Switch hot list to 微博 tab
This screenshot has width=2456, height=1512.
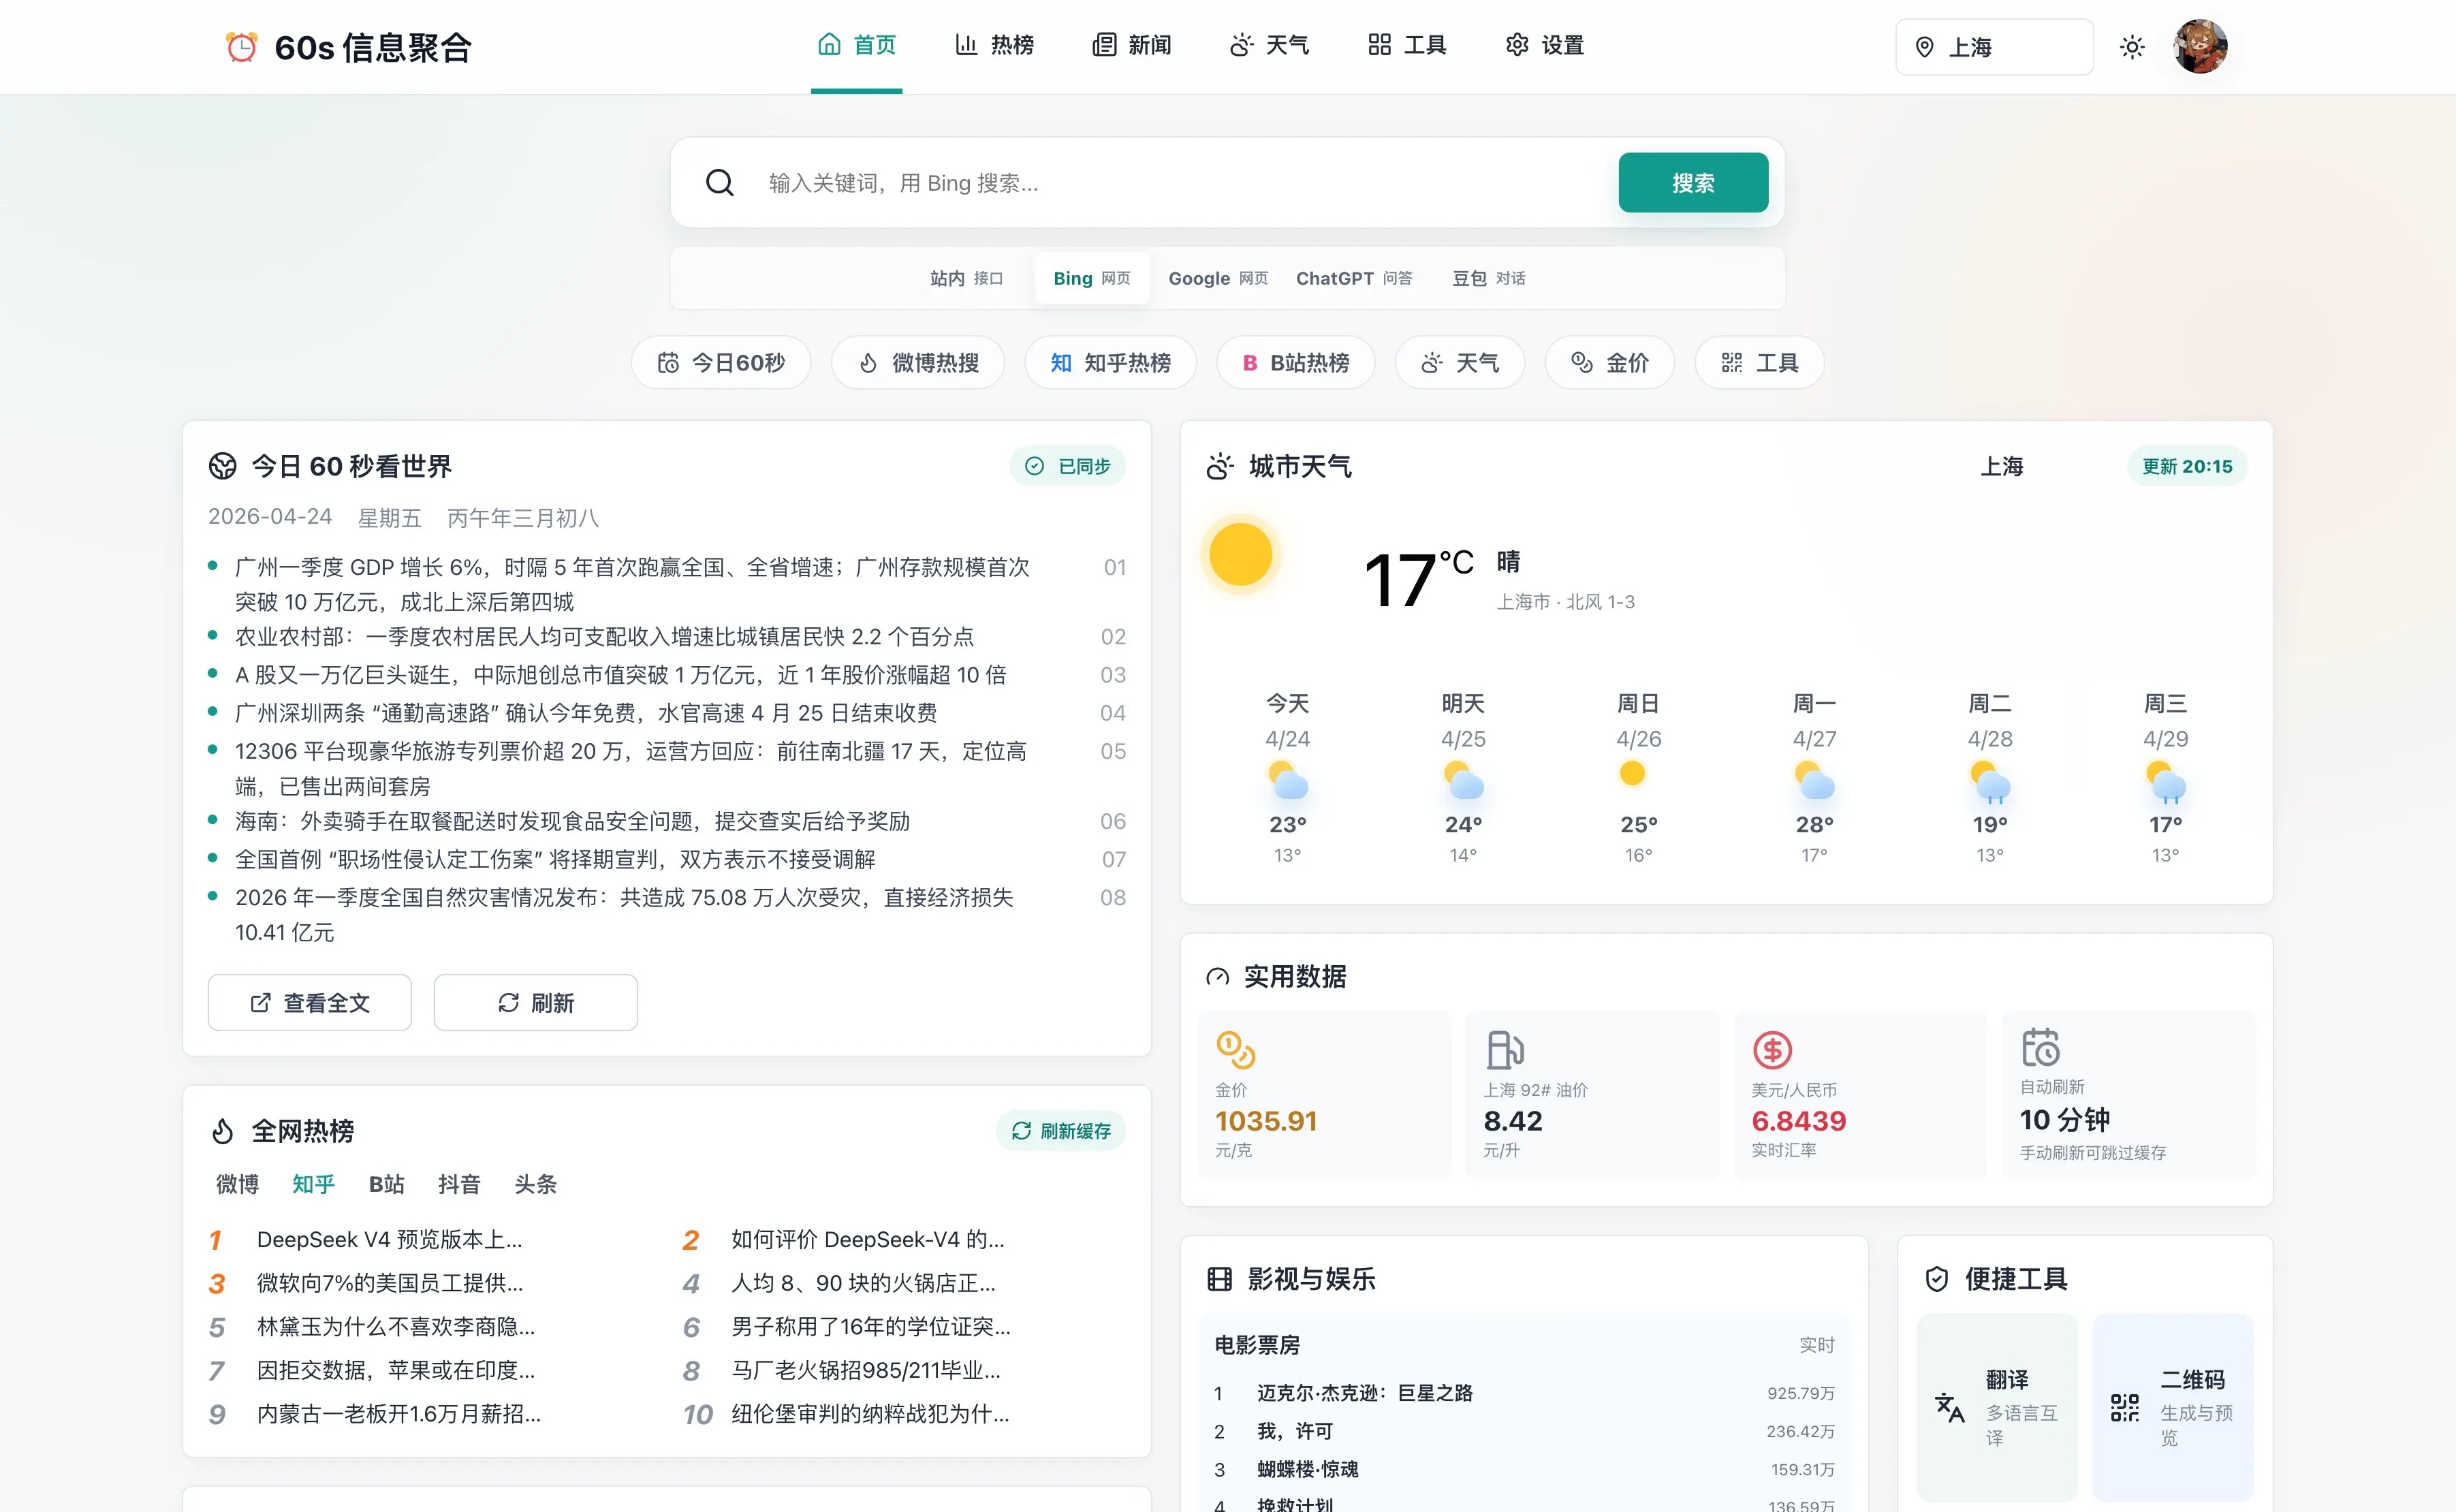click(237, 1184)
